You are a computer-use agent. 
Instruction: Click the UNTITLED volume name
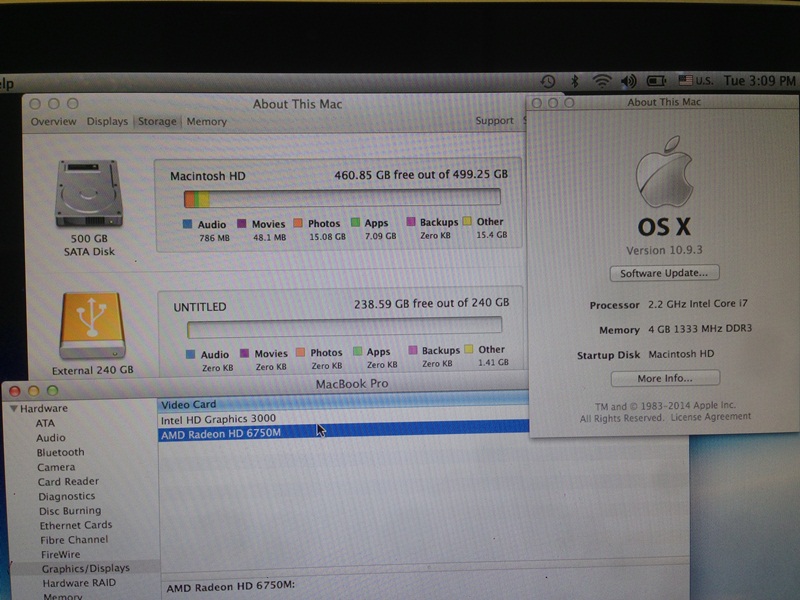[x=199, y=307]
